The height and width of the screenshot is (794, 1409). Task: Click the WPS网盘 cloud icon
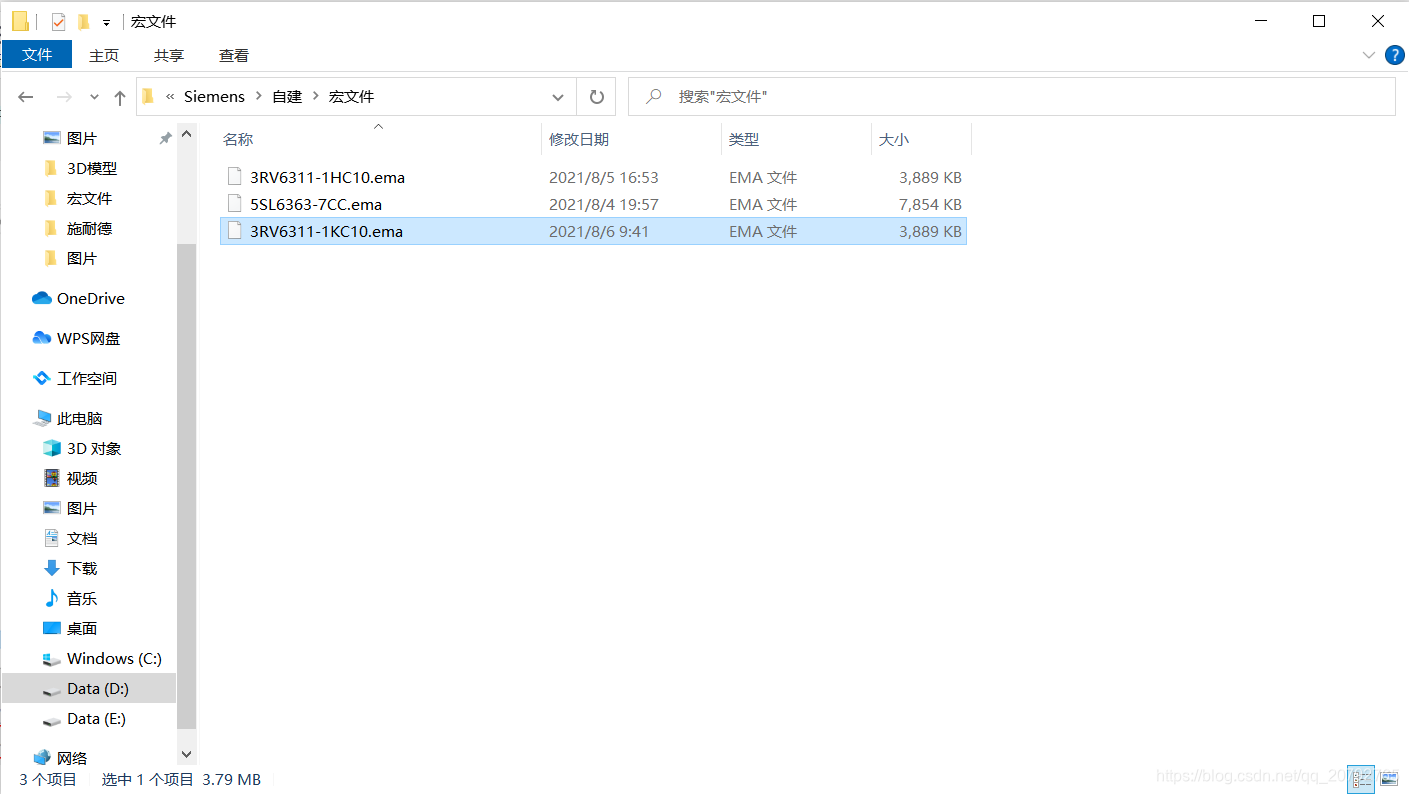click(42, 338)
